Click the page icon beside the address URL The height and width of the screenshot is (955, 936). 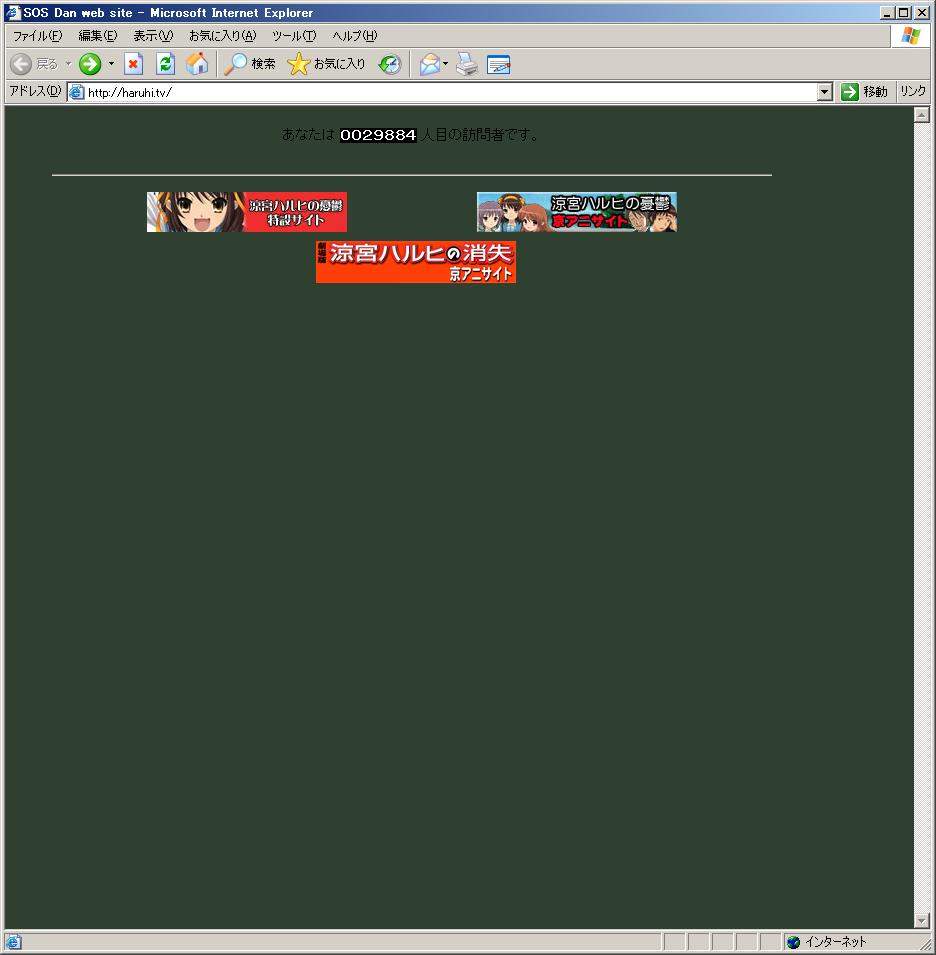(76, 93)
